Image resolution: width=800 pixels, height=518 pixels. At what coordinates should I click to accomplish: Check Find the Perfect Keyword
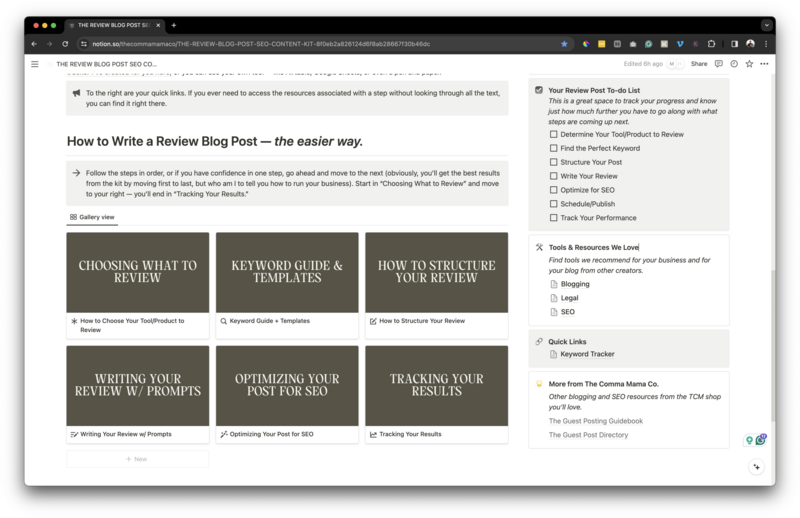pyautogui.click(x=553, y=148)
